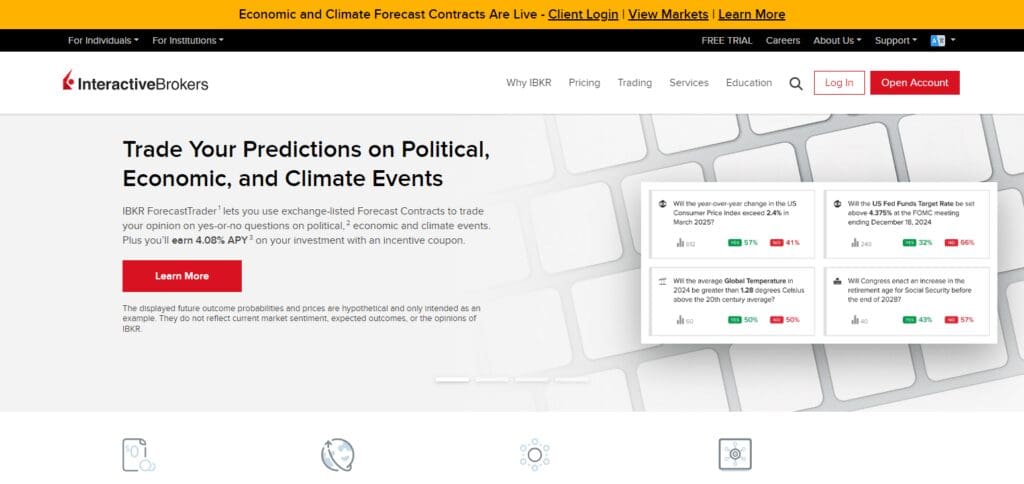Screen dimensions: 1024x484
Task: Open the Support dropdown menu
Action: 896,40
